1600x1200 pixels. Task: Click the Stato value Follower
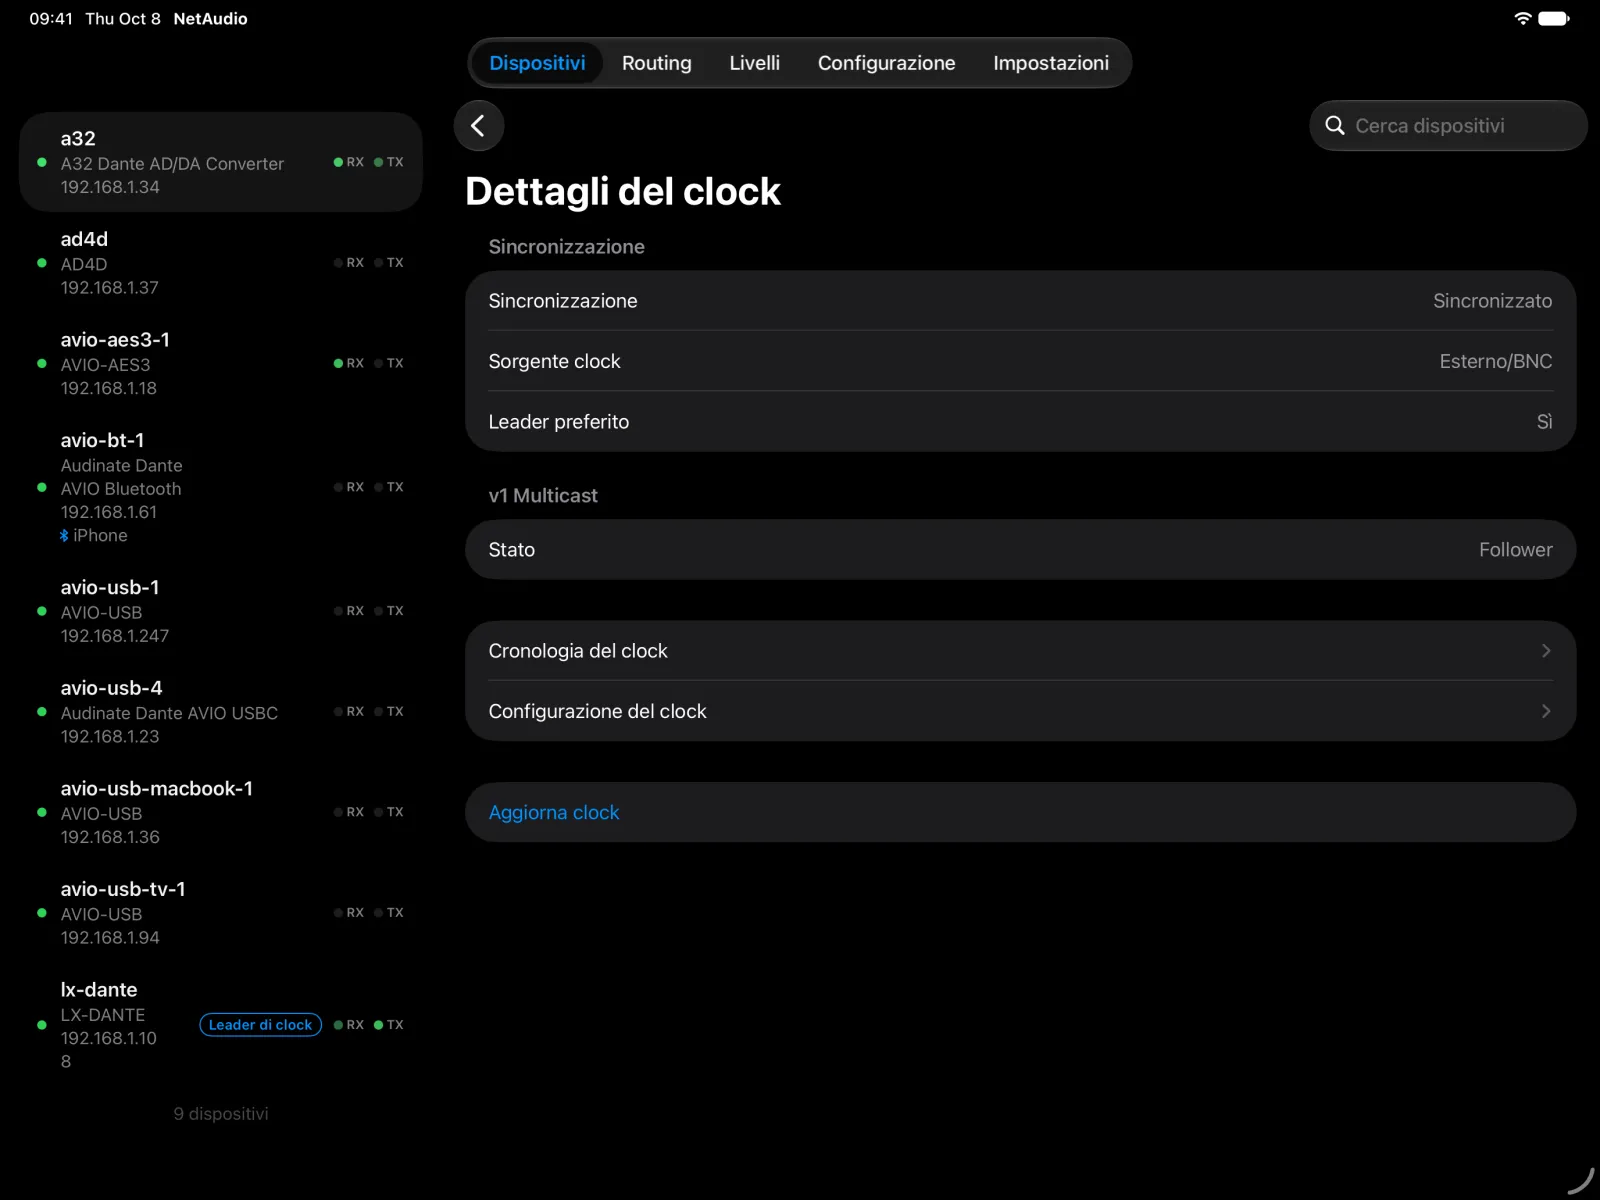tap(1515, 550)
